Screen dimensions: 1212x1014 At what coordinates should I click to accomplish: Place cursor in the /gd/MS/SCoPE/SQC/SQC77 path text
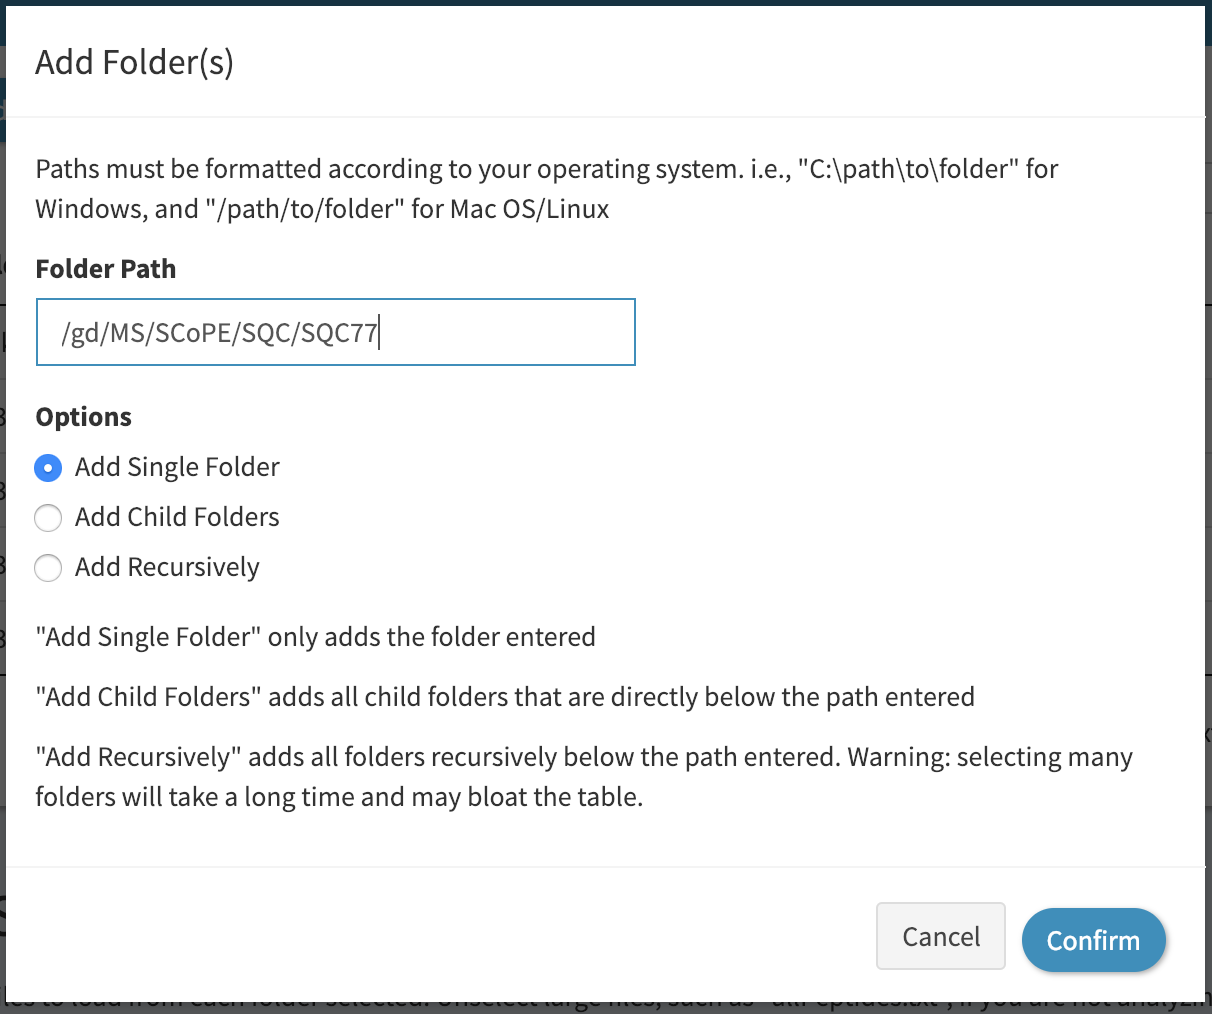pos(219,332)
